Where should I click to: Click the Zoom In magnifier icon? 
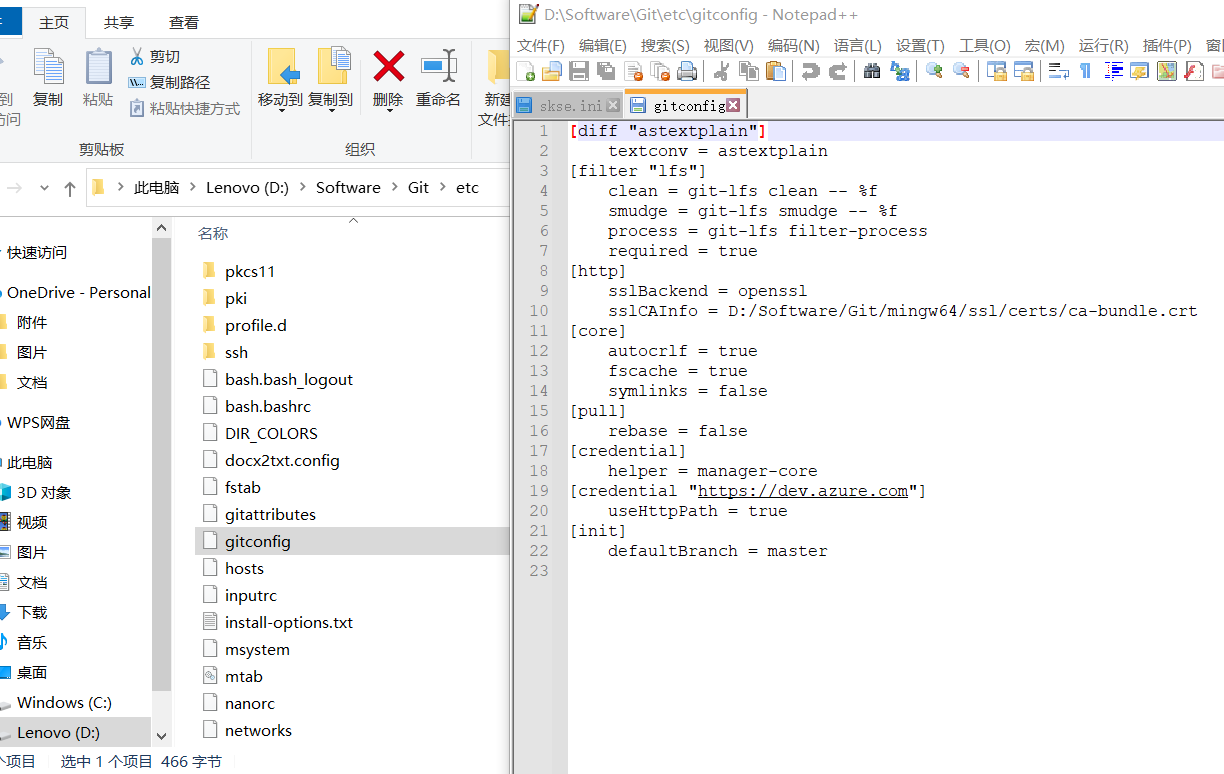pyautogui.click(x=934, y=71)
